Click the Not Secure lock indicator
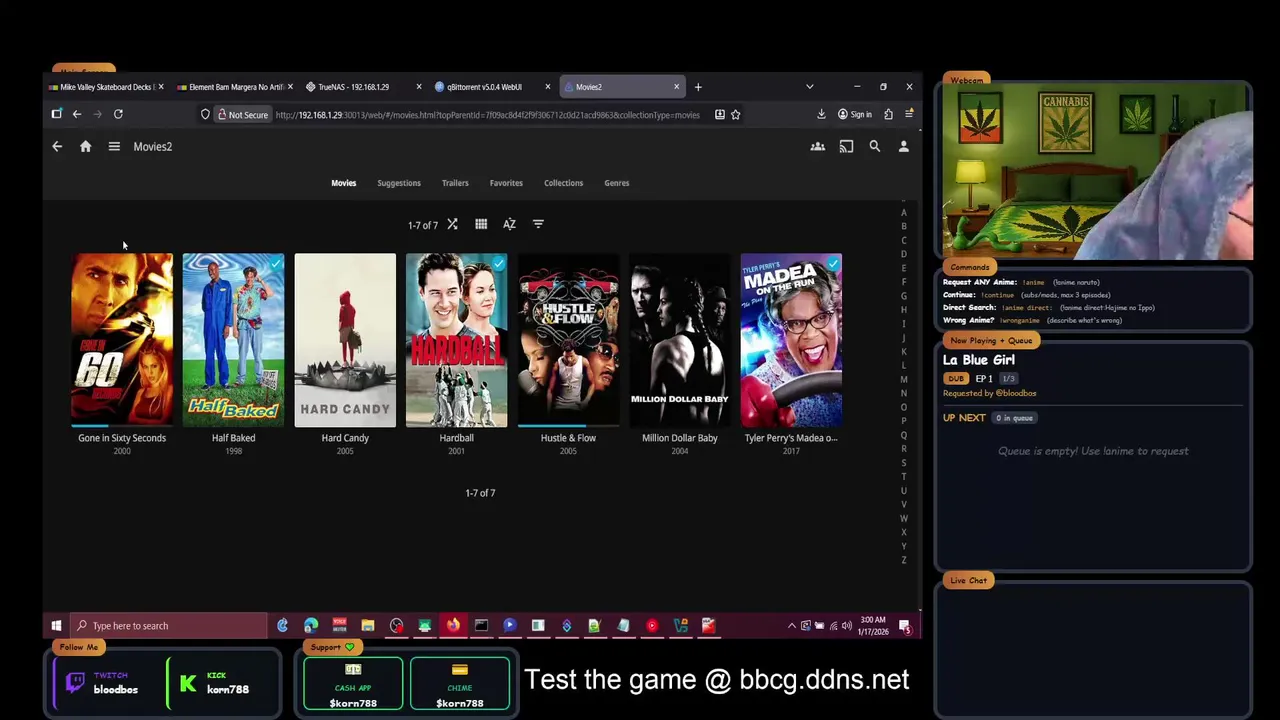The width and height of the screenshot is (1280, 720). [x=243, y=114]
